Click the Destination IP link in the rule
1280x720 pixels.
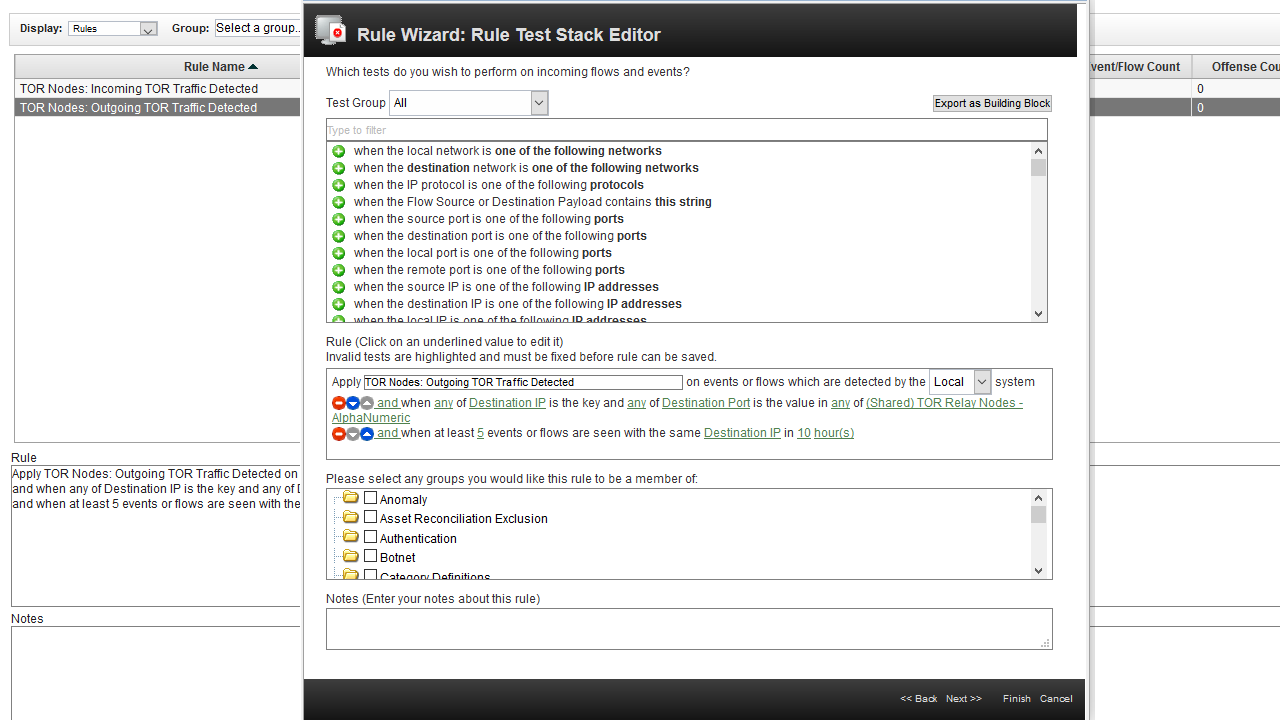coord(507,403)
